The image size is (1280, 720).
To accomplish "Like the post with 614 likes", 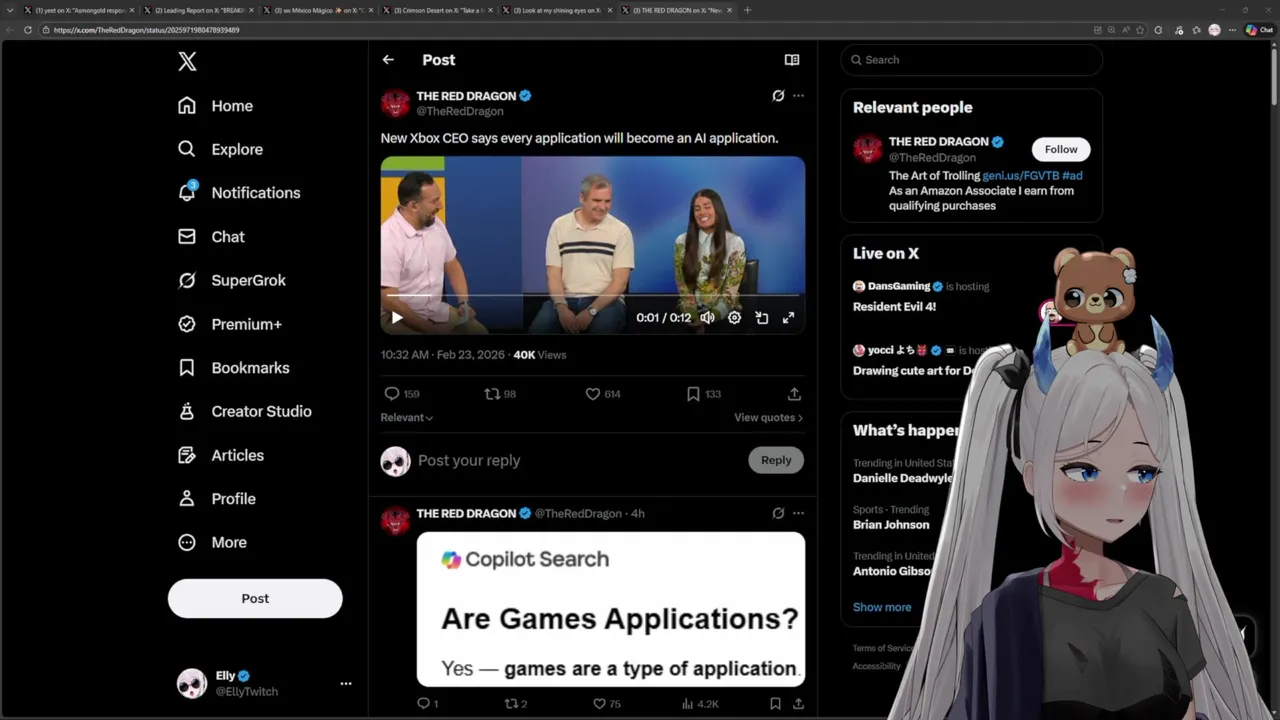I will (602, 394).
